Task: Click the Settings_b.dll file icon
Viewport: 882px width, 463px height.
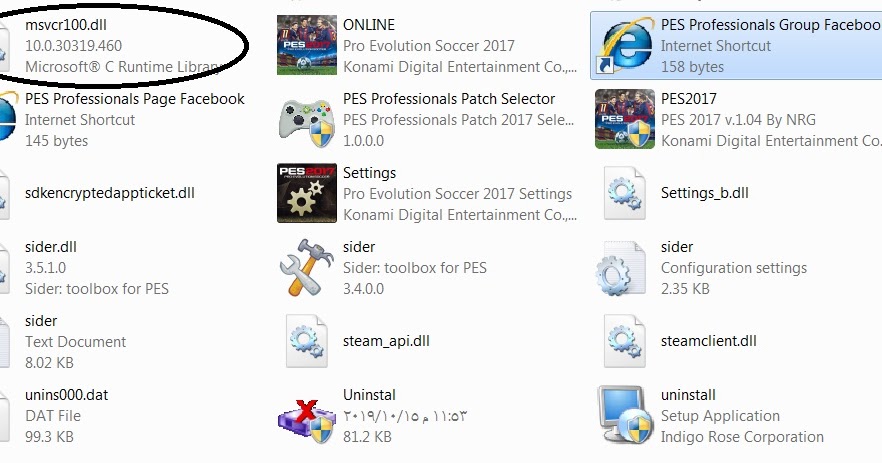Action: tap(624, 193)
